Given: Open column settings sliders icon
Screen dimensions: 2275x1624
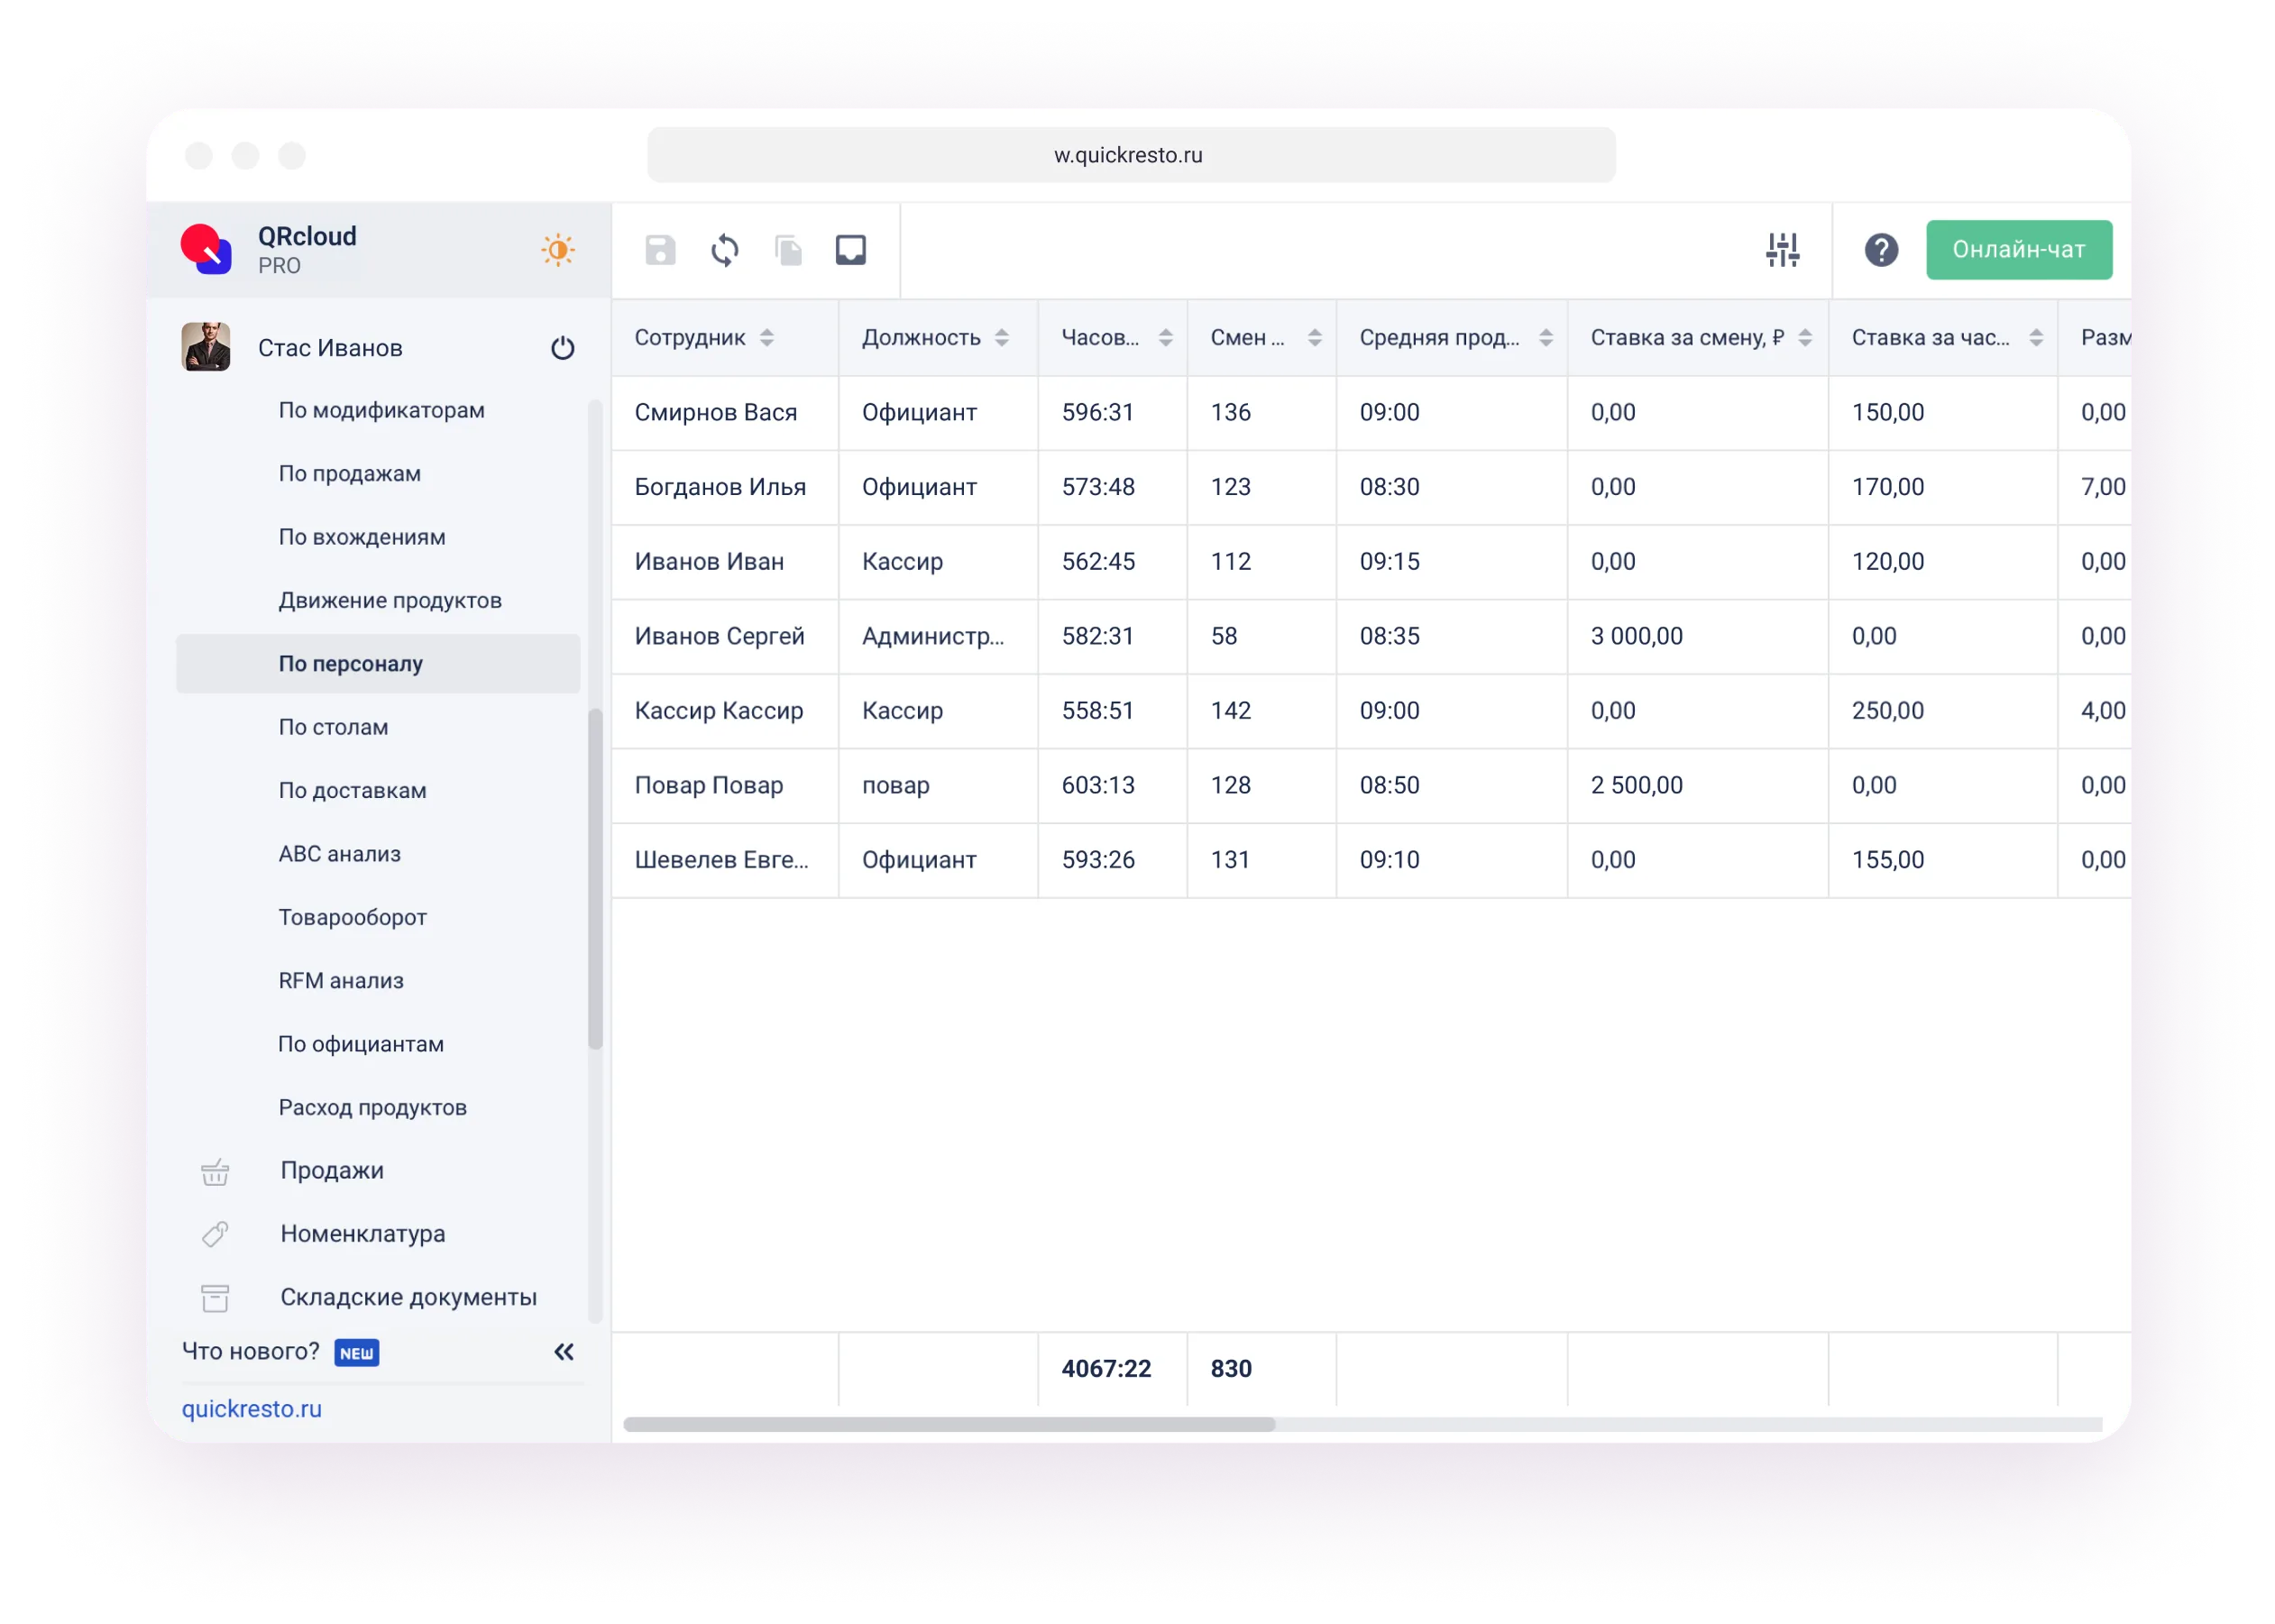Looking at the screenshot, I should click(x=1782, y=250).
